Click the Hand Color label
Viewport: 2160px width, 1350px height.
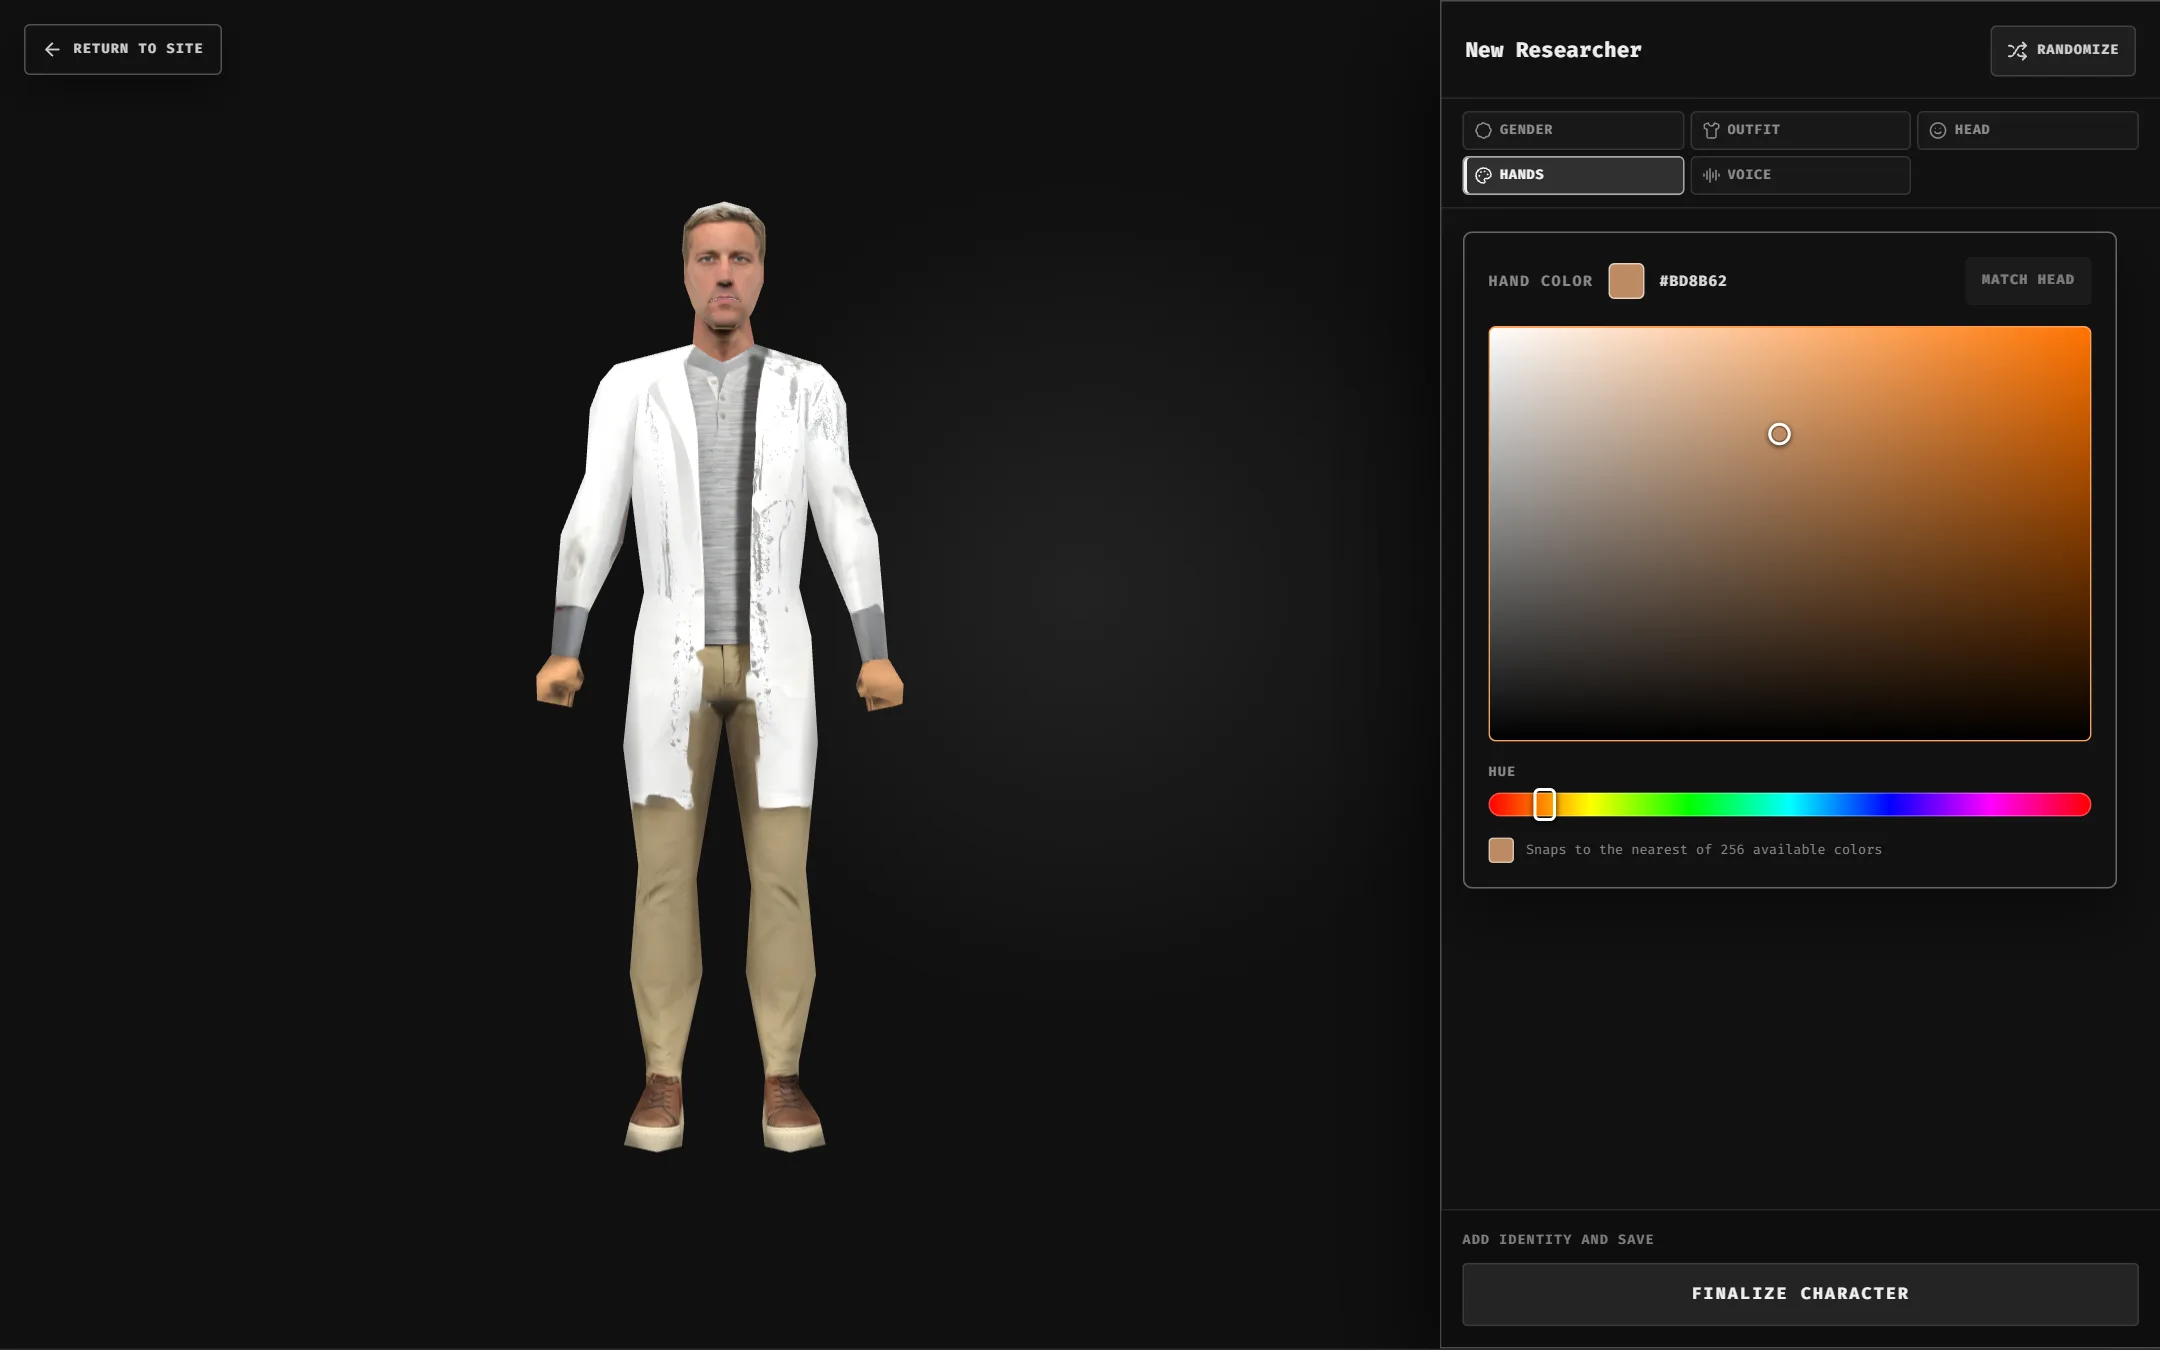pyautogui.click(x=1540, y=281)
